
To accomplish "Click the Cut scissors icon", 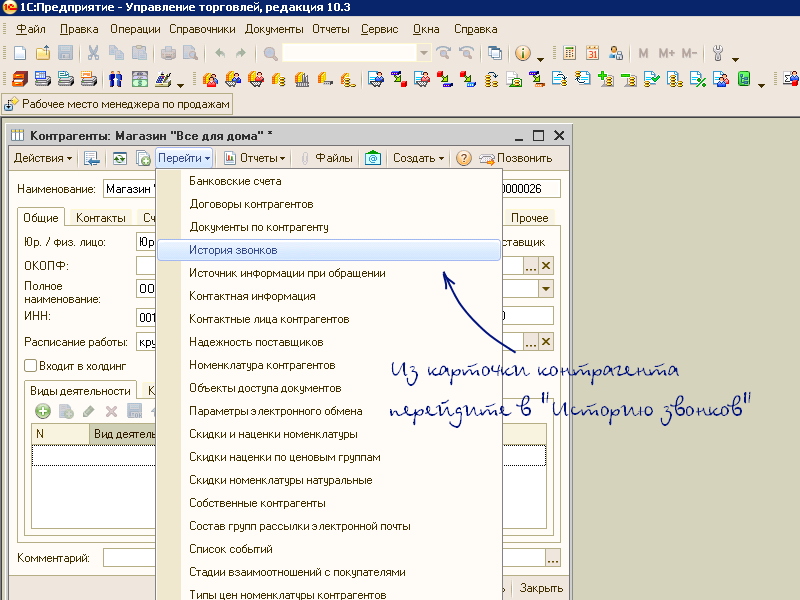I will click(x=93, y=53).
